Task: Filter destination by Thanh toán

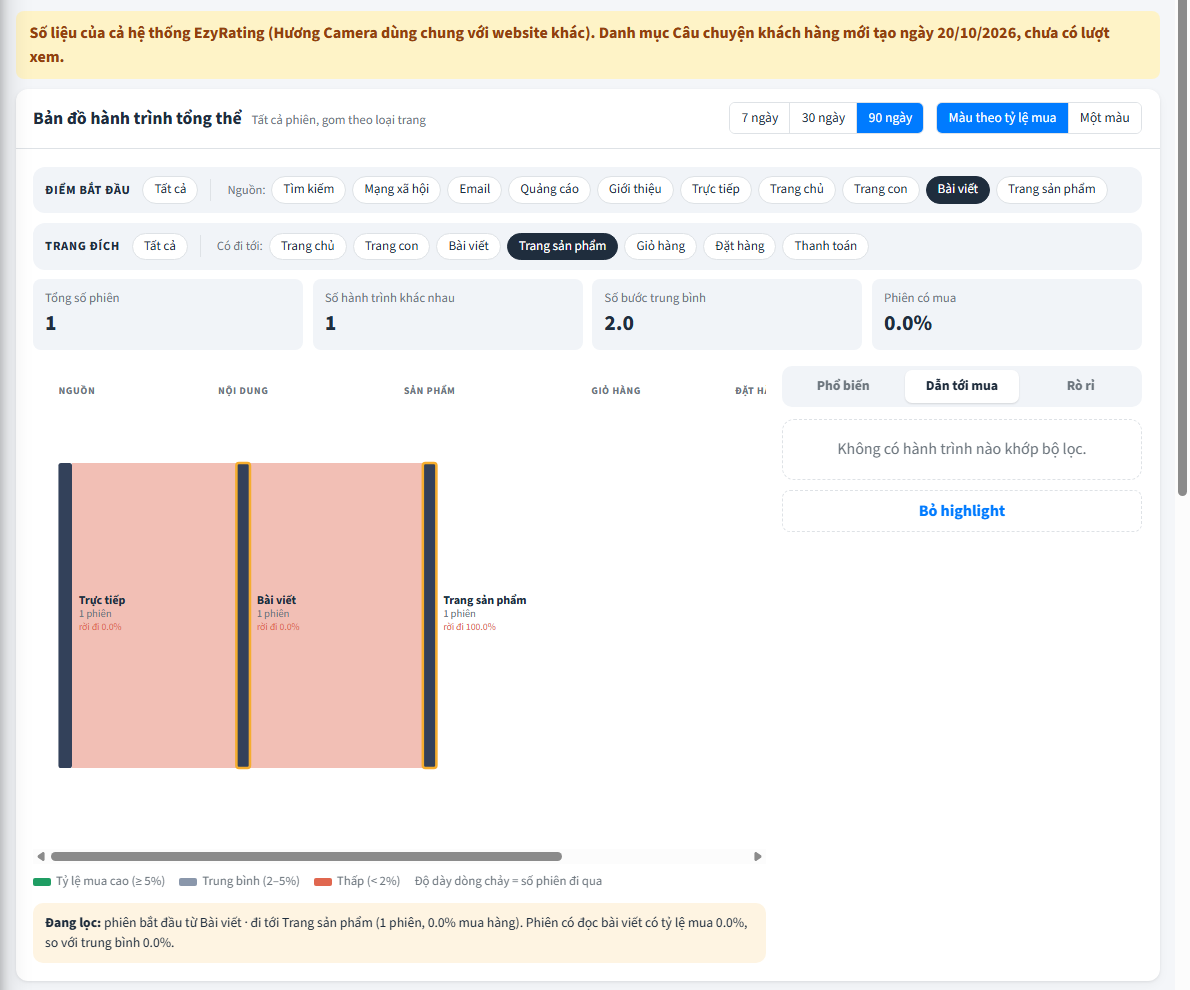Action: point(826,246)
